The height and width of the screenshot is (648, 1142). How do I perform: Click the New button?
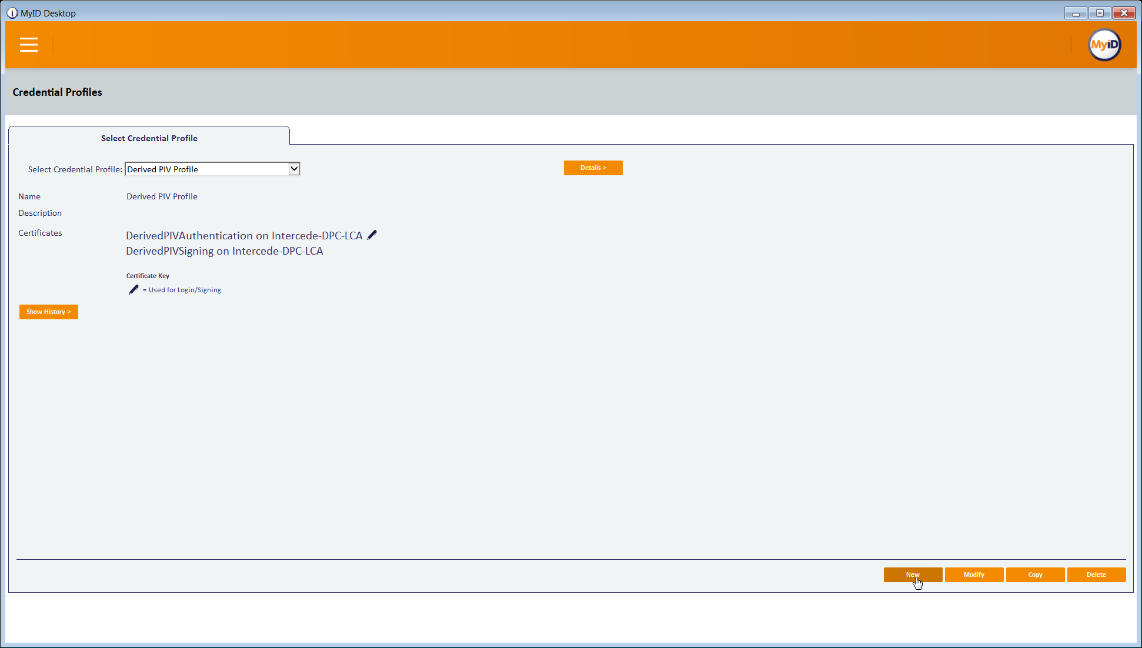point(913,574)
